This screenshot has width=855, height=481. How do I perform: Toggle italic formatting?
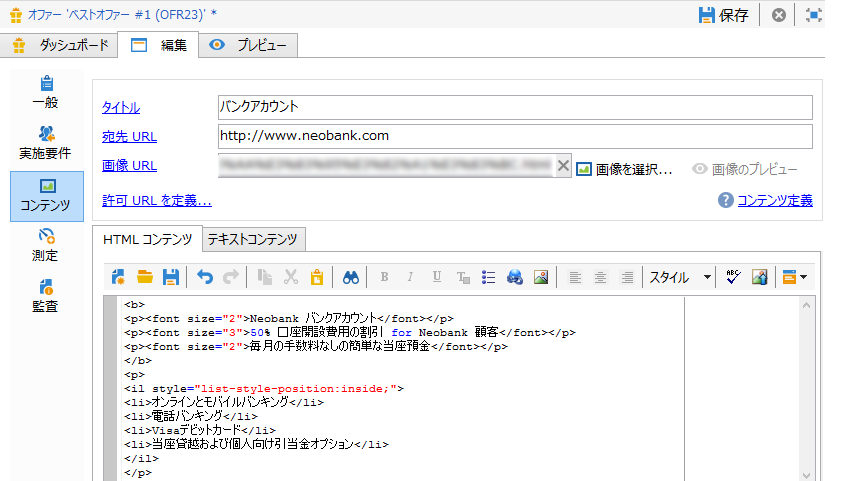pos(410,277)
